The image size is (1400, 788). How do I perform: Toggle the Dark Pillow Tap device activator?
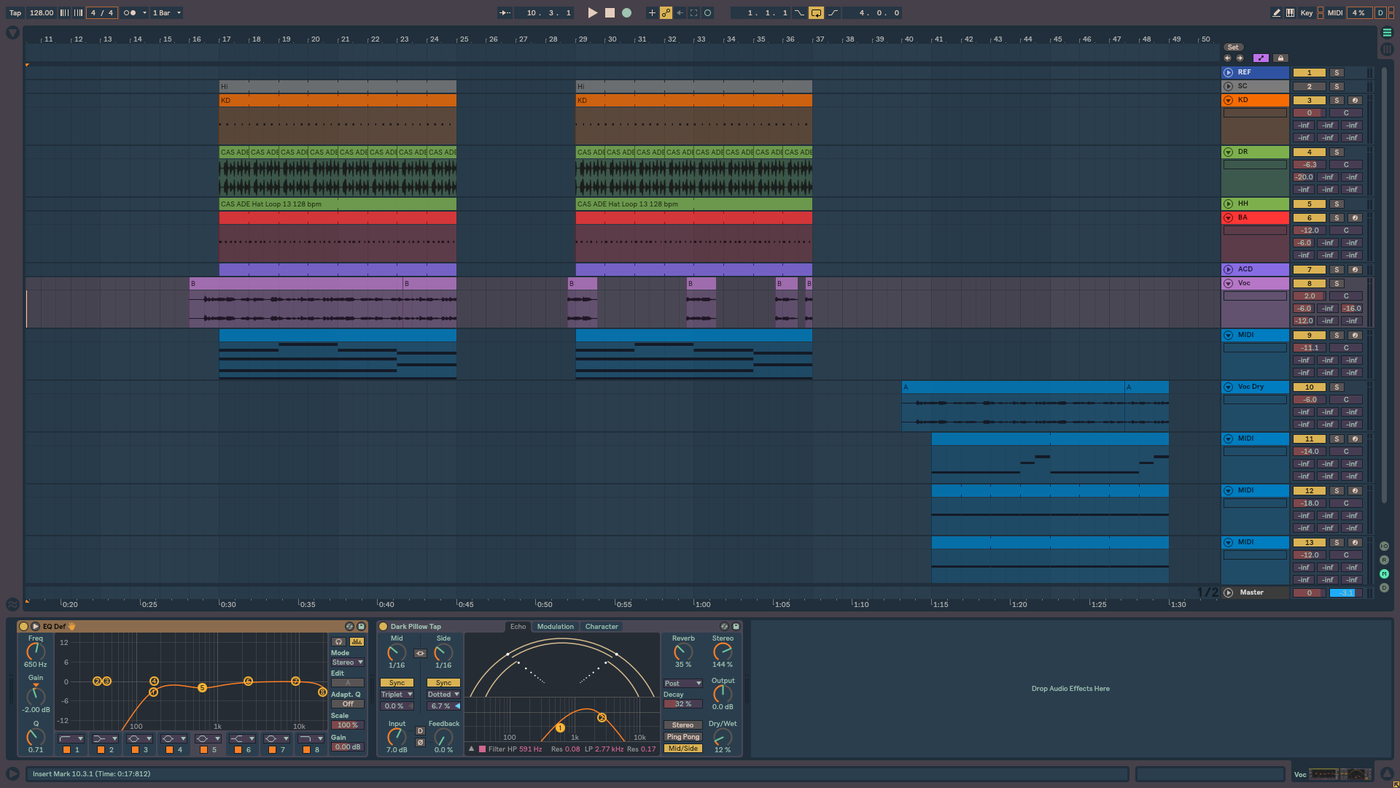pos(383,627)
